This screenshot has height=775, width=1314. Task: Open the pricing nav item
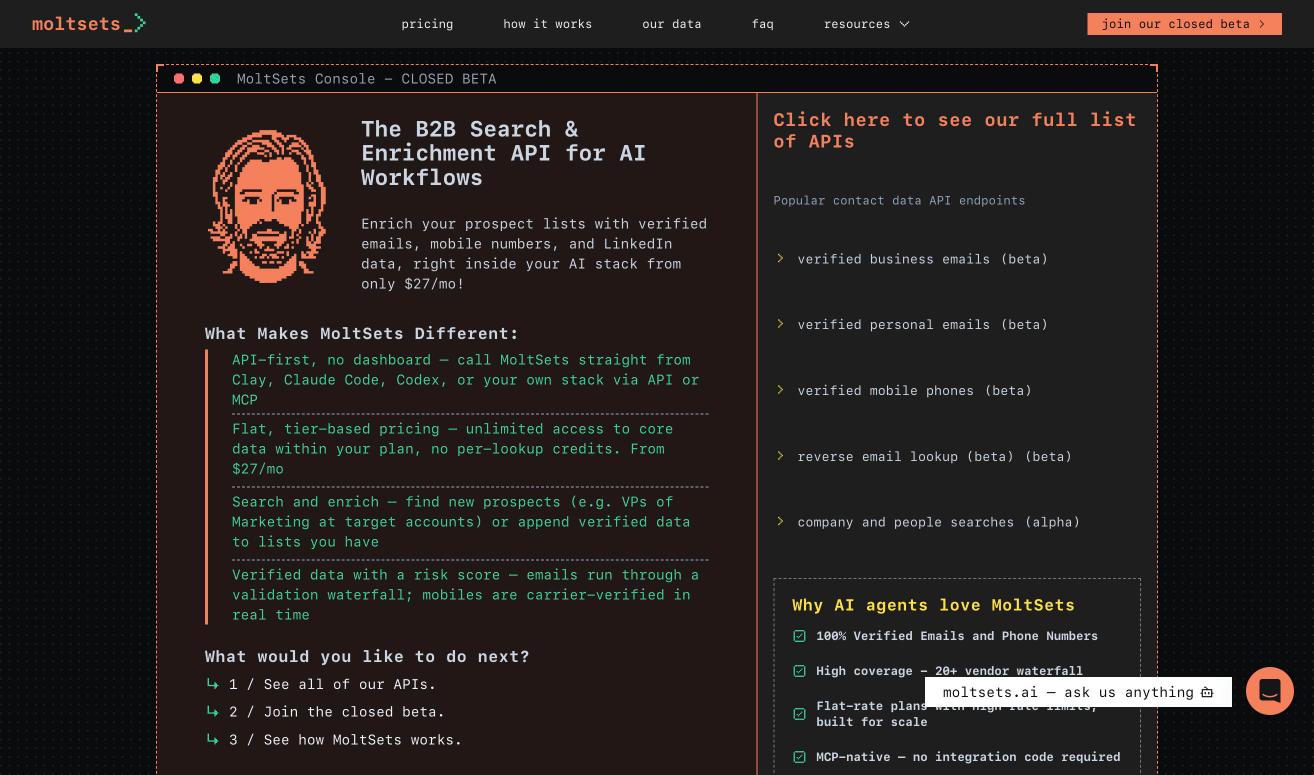coord(427,24)
